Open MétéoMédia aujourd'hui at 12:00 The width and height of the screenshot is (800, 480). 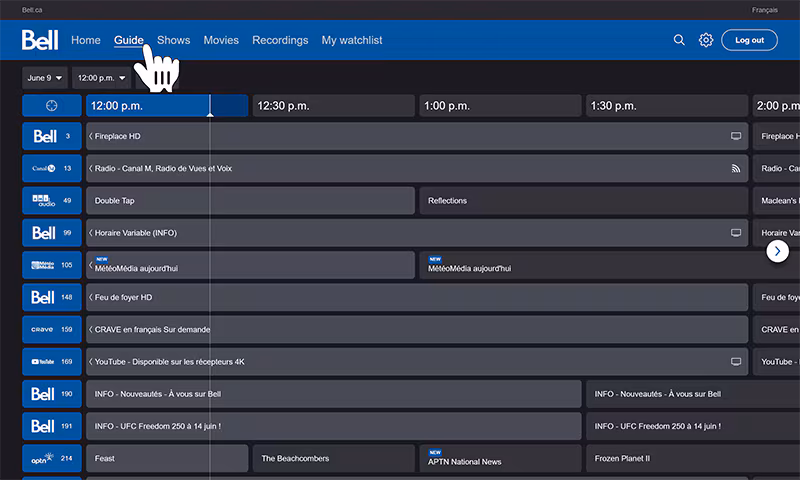click(x=250, y=265)
